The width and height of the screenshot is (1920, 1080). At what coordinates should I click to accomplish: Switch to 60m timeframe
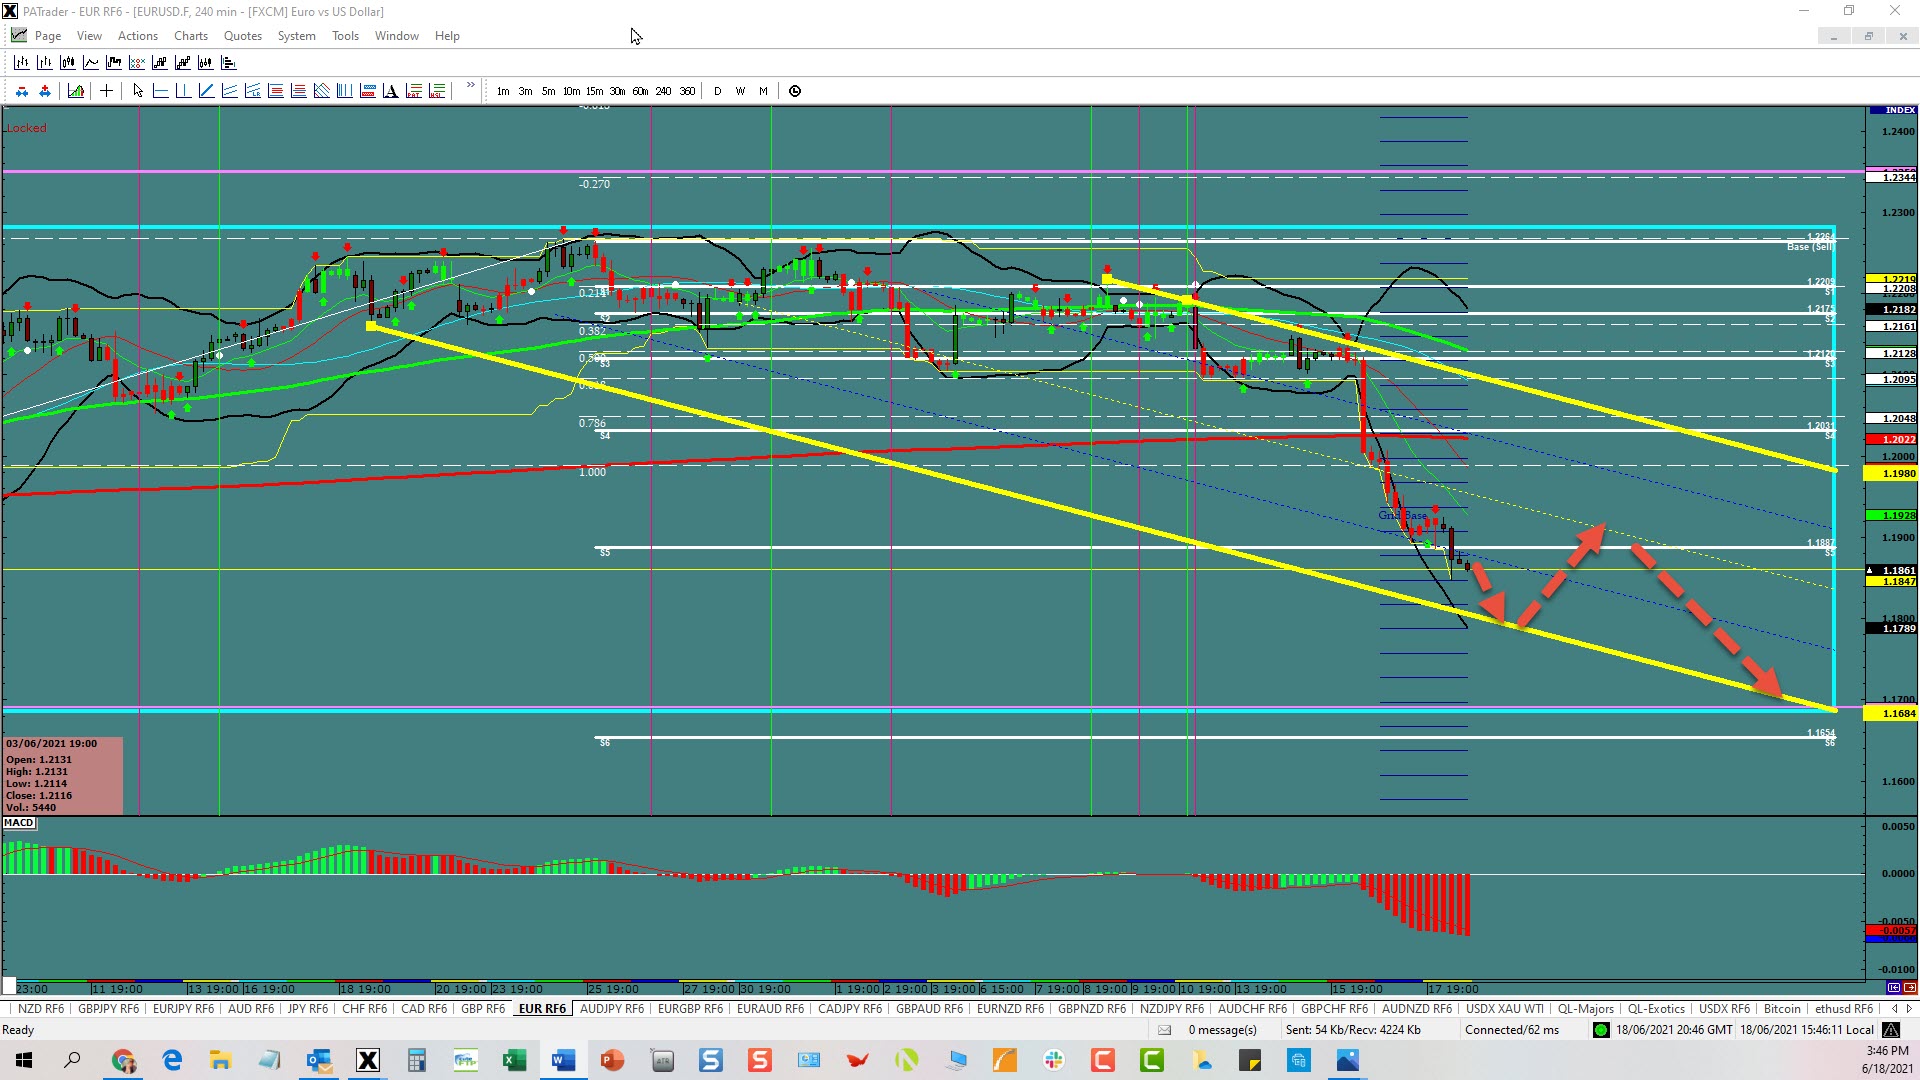pos(640,91)
